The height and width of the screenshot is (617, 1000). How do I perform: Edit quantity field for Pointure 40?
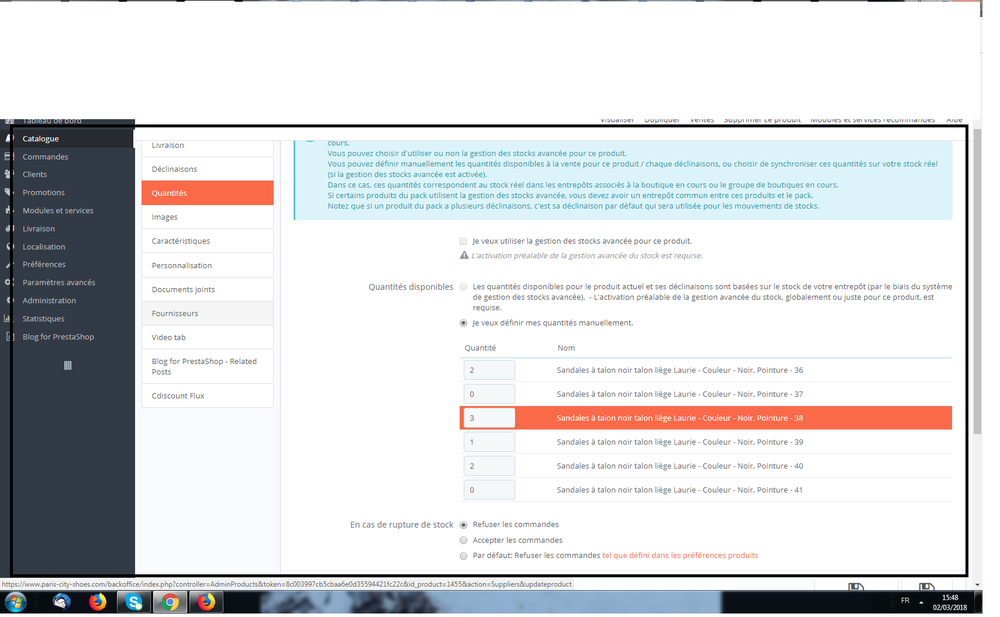point(489,466)
